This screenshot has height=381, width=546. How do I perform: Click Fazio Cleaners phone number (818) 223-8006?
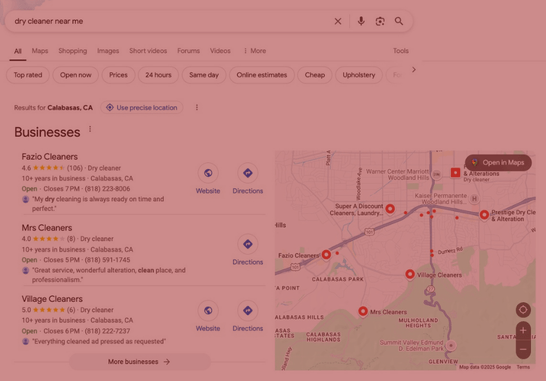pyautogui.click(x=107, y=189)
